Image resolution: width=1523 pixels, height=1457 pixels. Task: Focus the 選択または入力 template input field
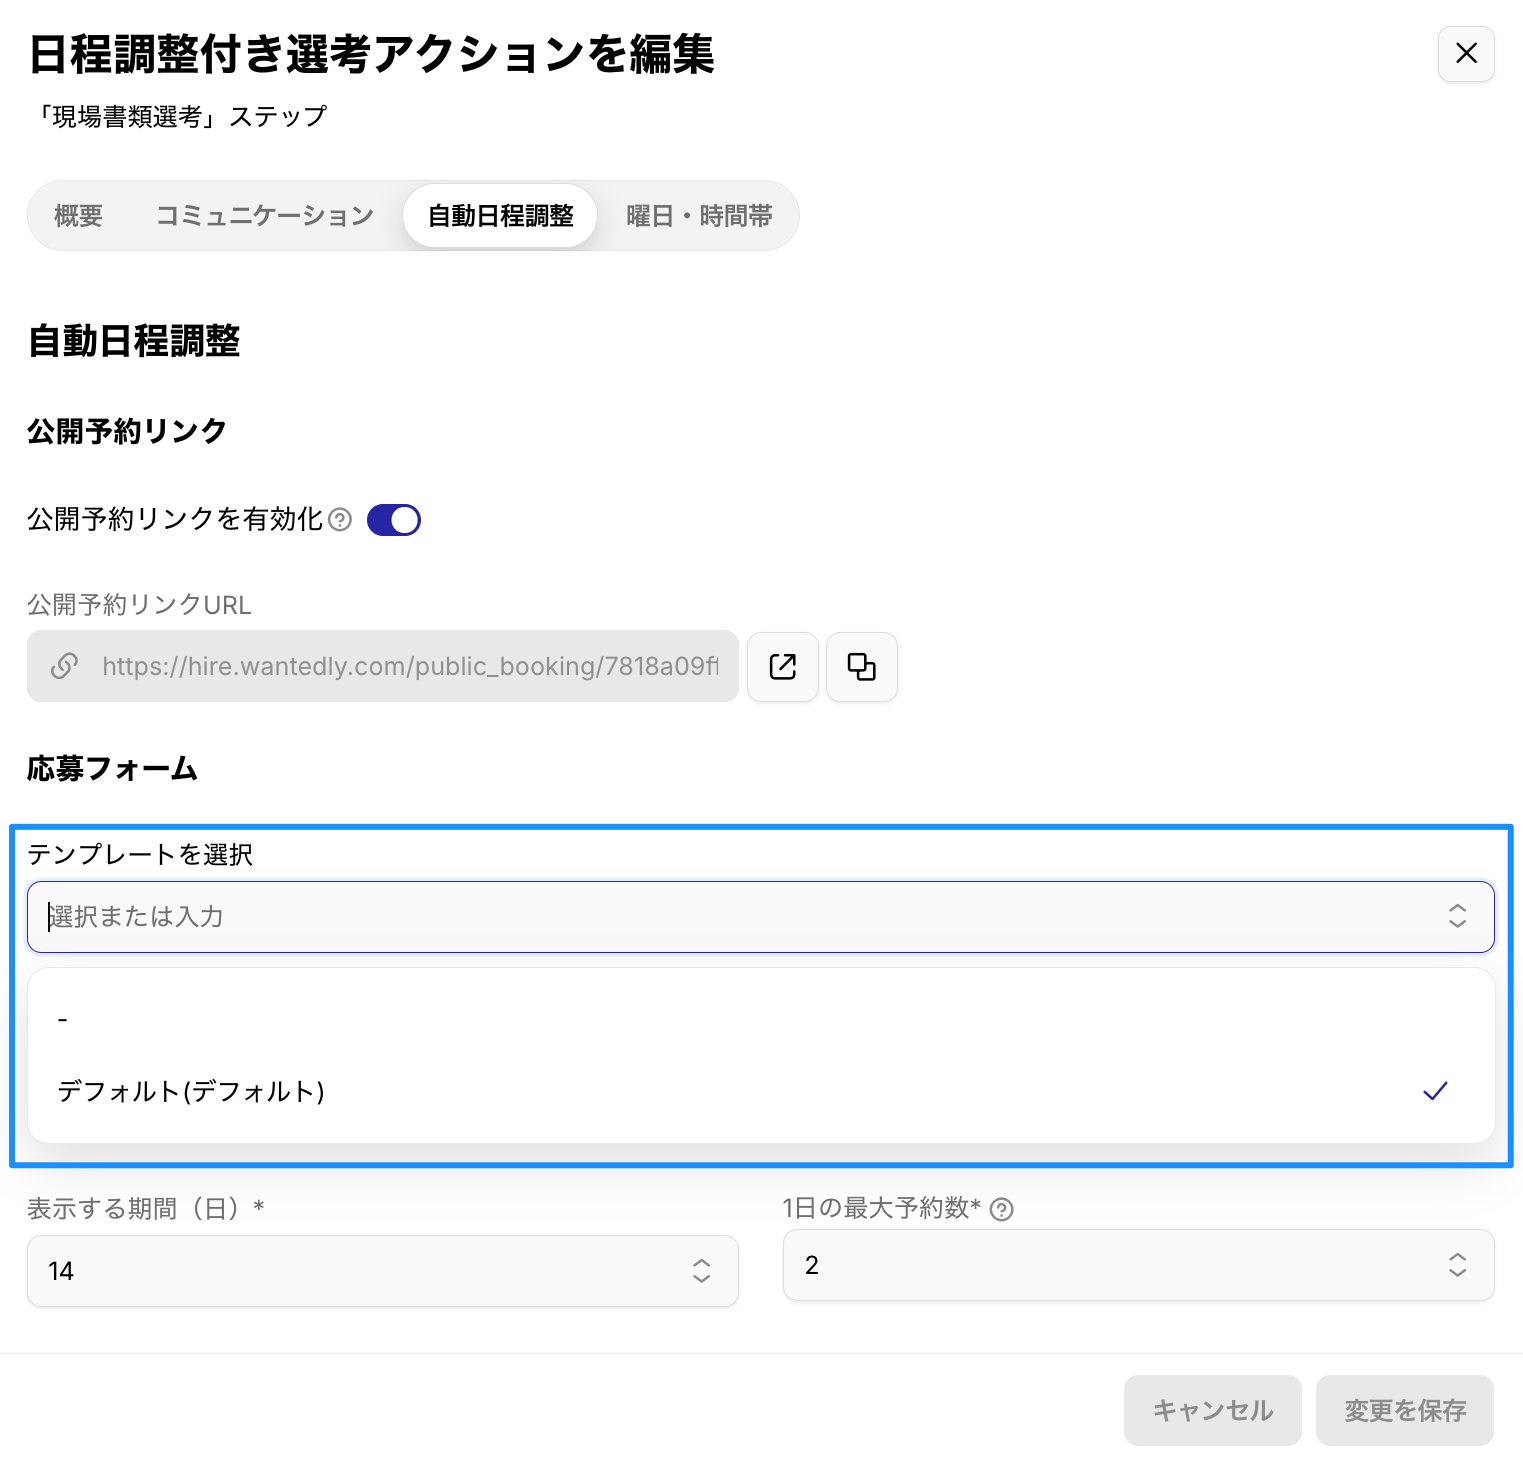(700, 916)
